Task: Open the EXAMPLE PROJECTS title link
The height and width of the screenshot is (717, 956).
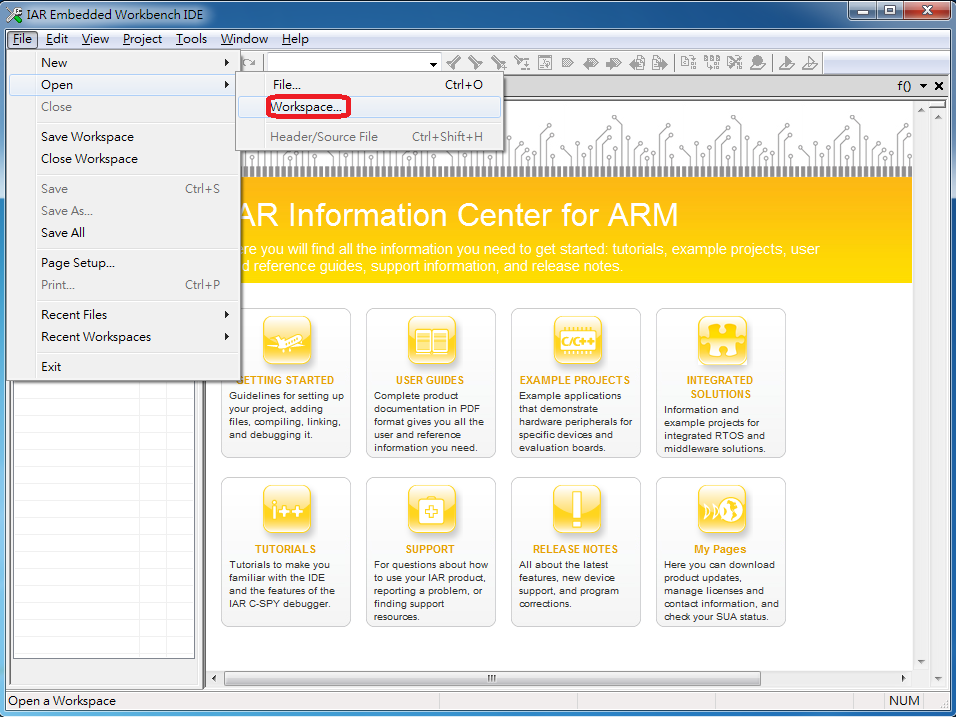Action: point(574,380)
